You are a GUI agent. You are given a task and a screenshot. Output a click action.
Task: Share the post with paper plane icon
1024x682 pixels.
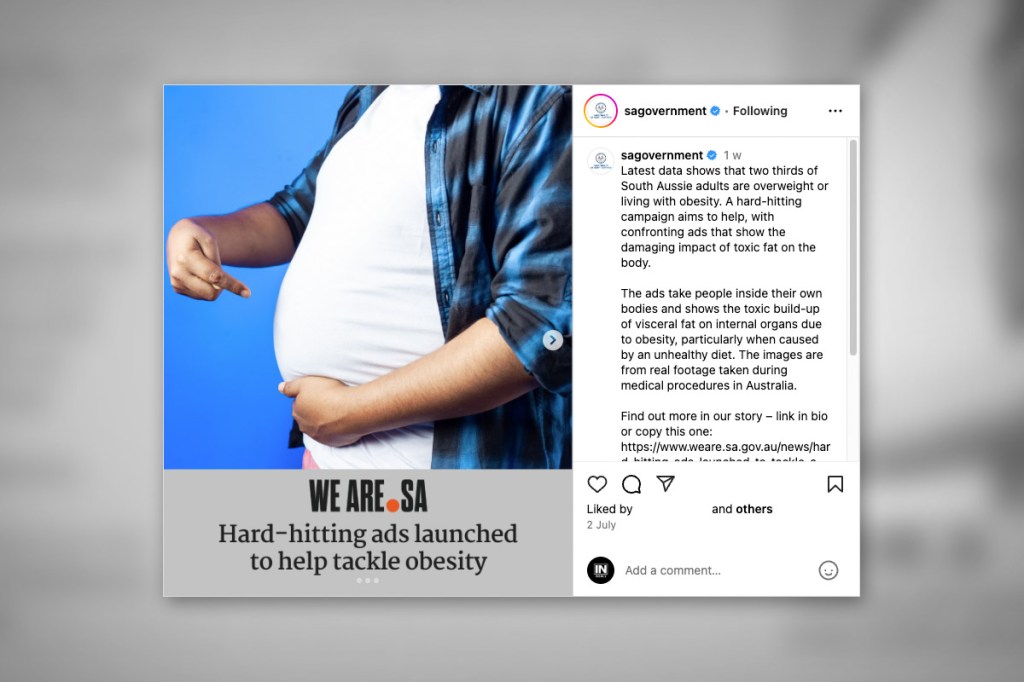[x=665, y=483]
